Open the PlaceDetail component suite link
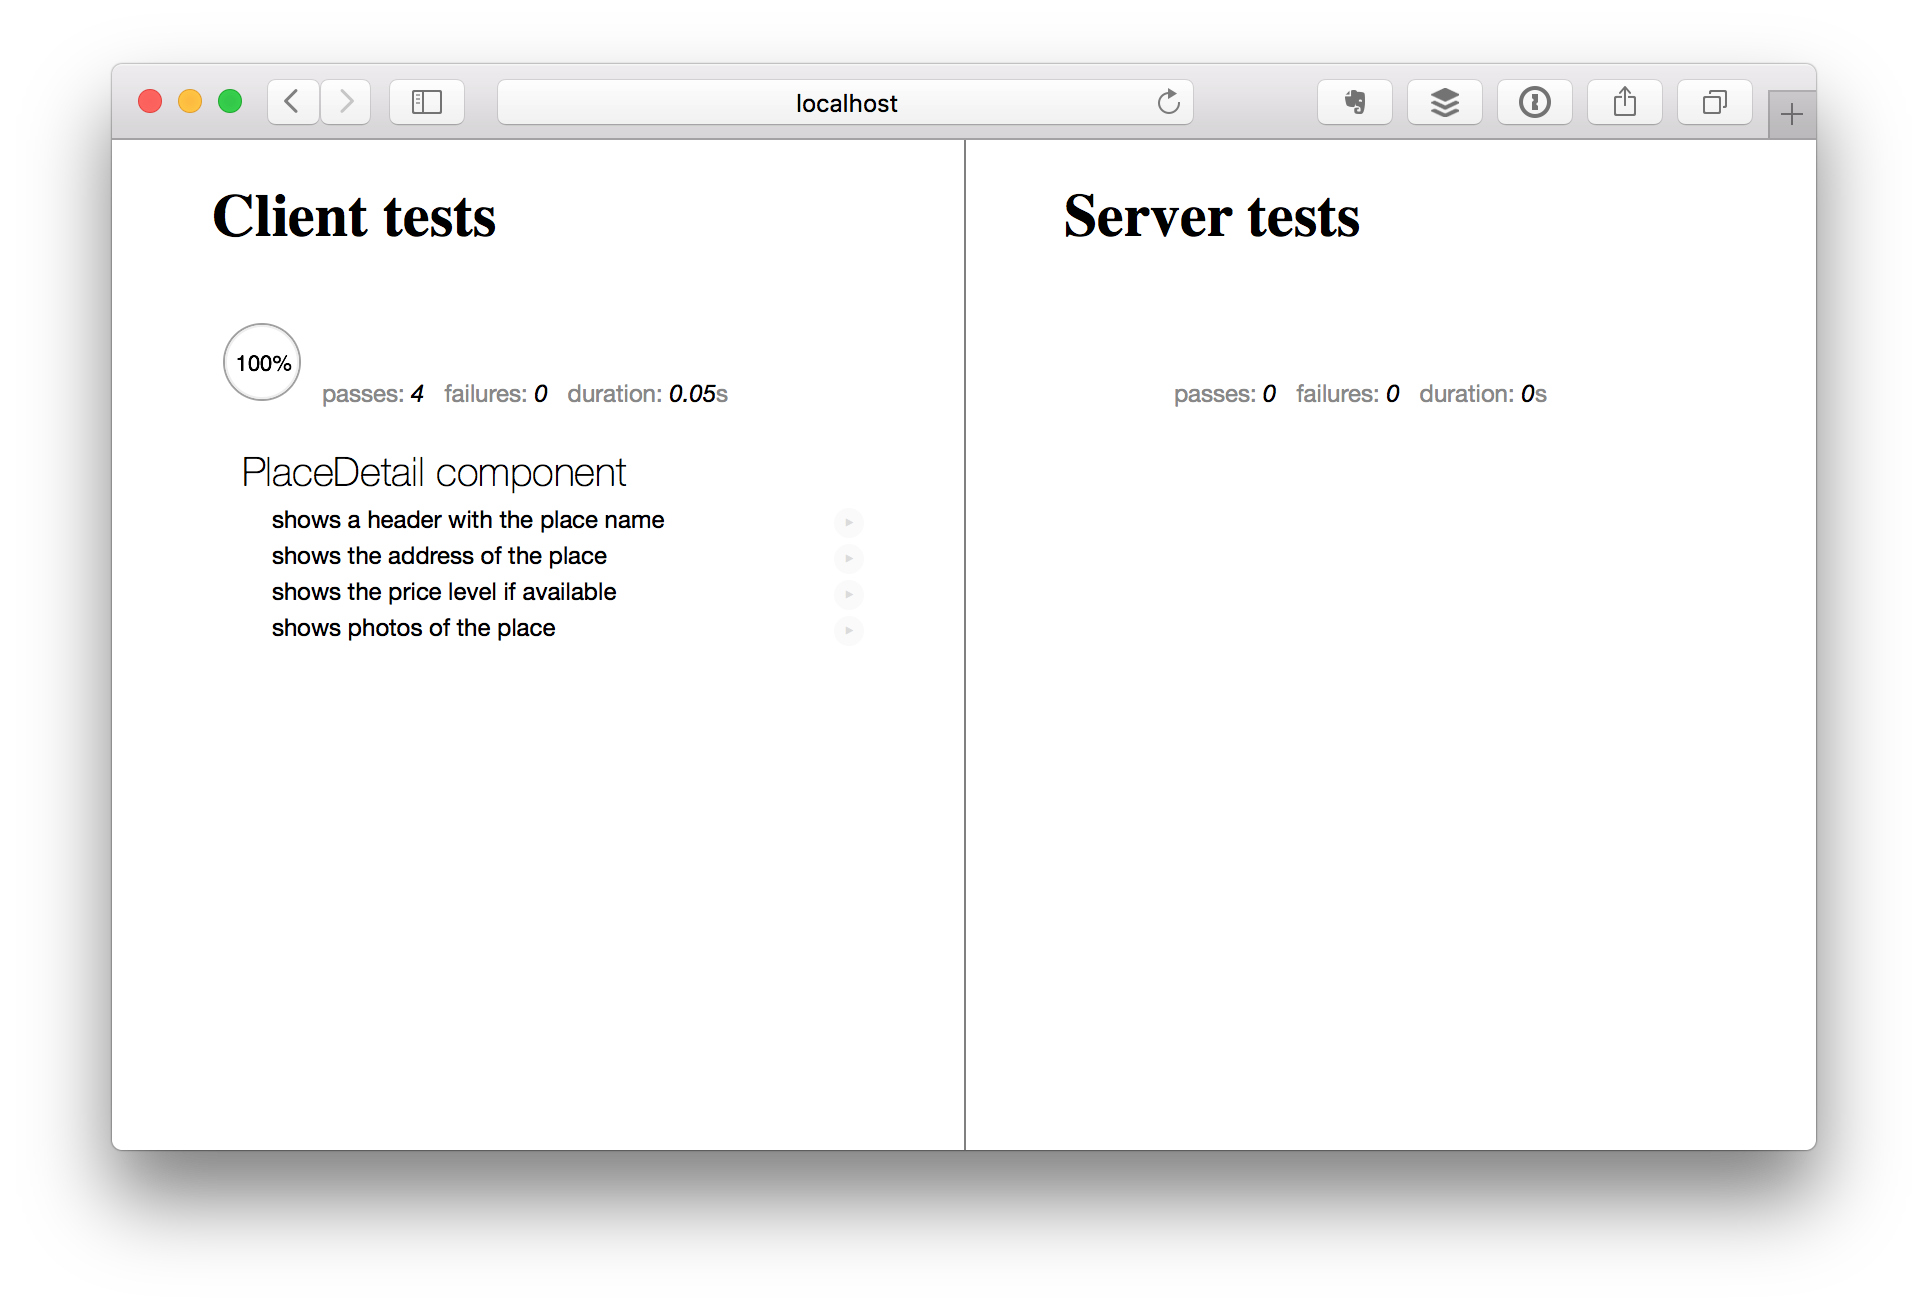 click(433, 473)
